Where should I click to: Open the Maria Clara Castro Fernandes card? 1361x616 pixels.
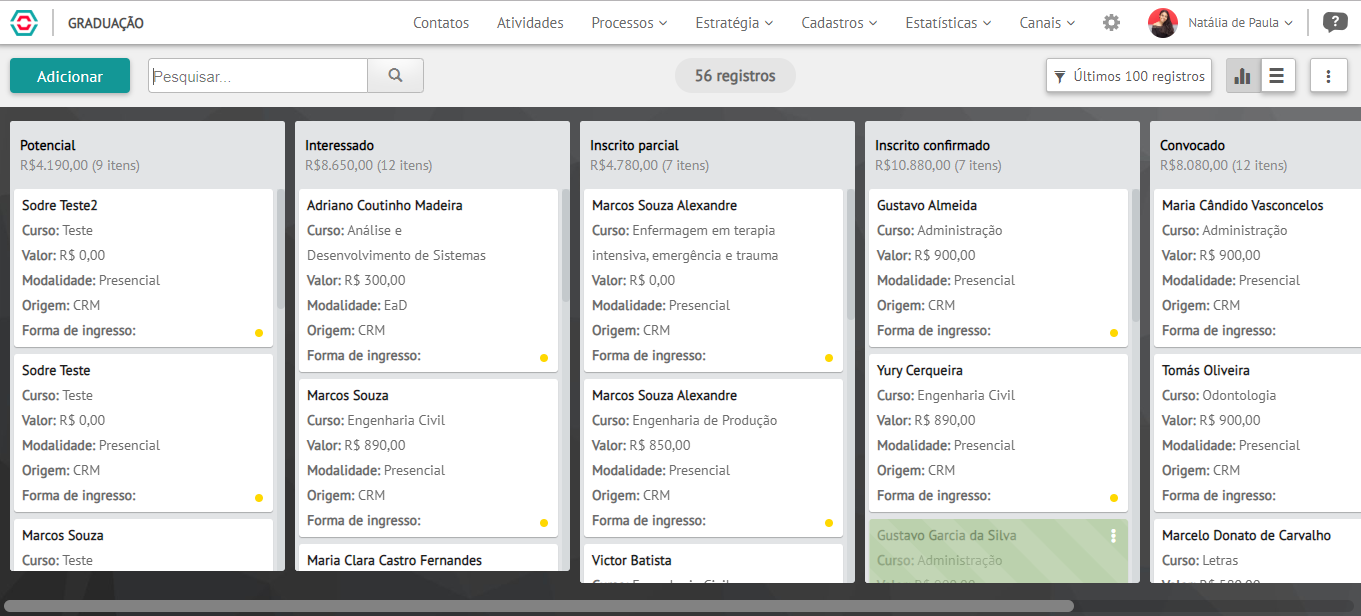click(428, 557)
